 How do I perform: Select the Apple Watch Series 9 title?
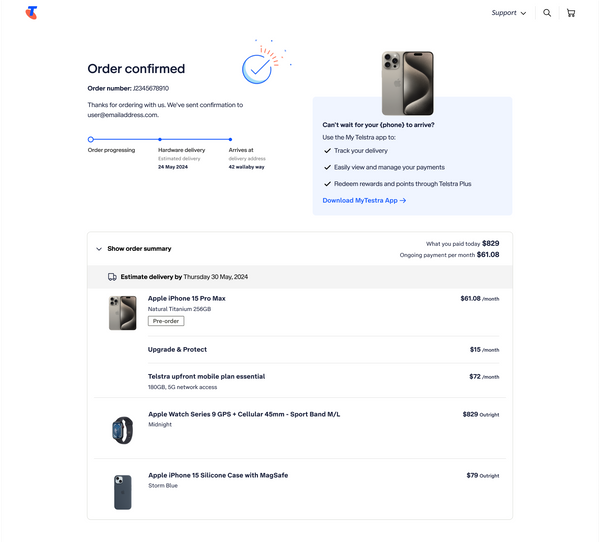coord(244,414)
